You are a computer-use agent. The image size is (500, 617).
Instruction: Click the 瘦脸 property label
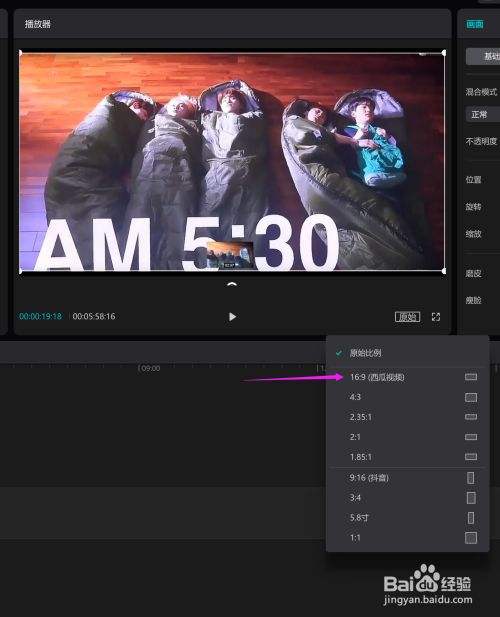(474, 301)
